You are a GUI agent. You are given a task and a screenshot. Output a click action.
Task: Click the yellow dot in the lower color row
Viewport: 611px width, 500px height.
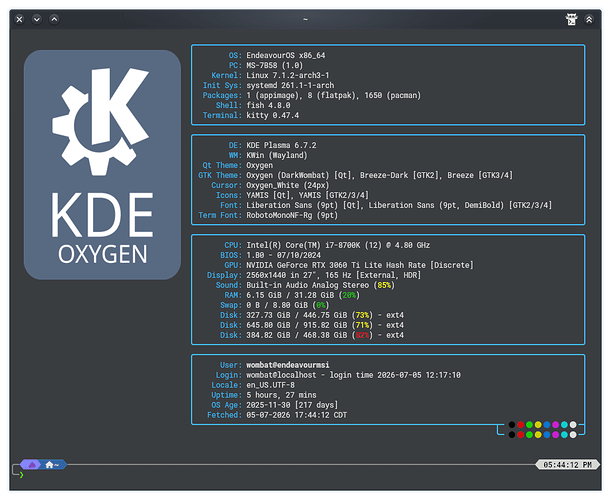tap(538, 435)
